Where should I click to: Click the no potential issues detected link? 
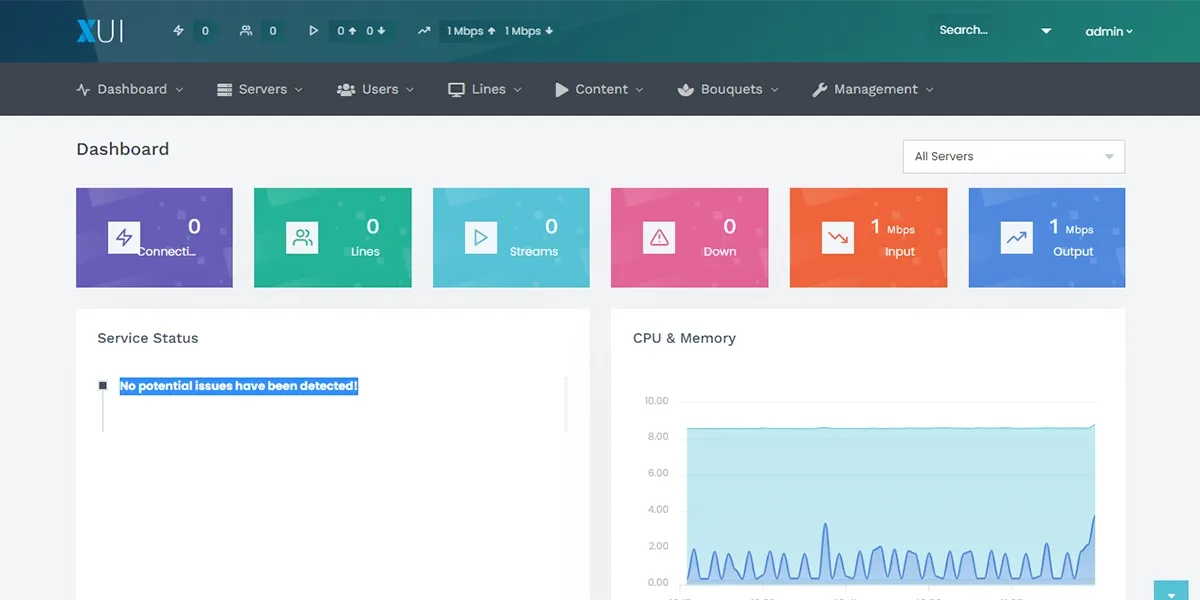pos(238,385)
